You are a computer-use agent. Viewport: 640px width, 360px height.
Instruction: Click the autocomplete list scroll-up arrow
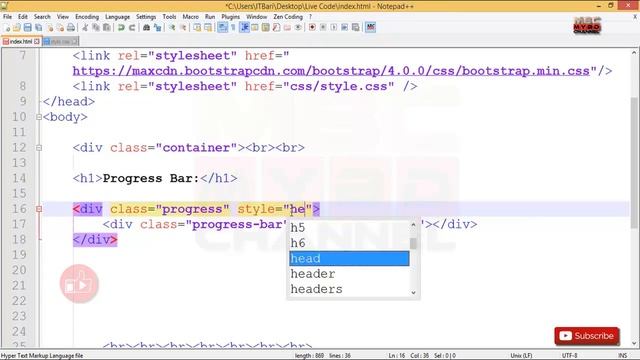(x=413, y=224)
